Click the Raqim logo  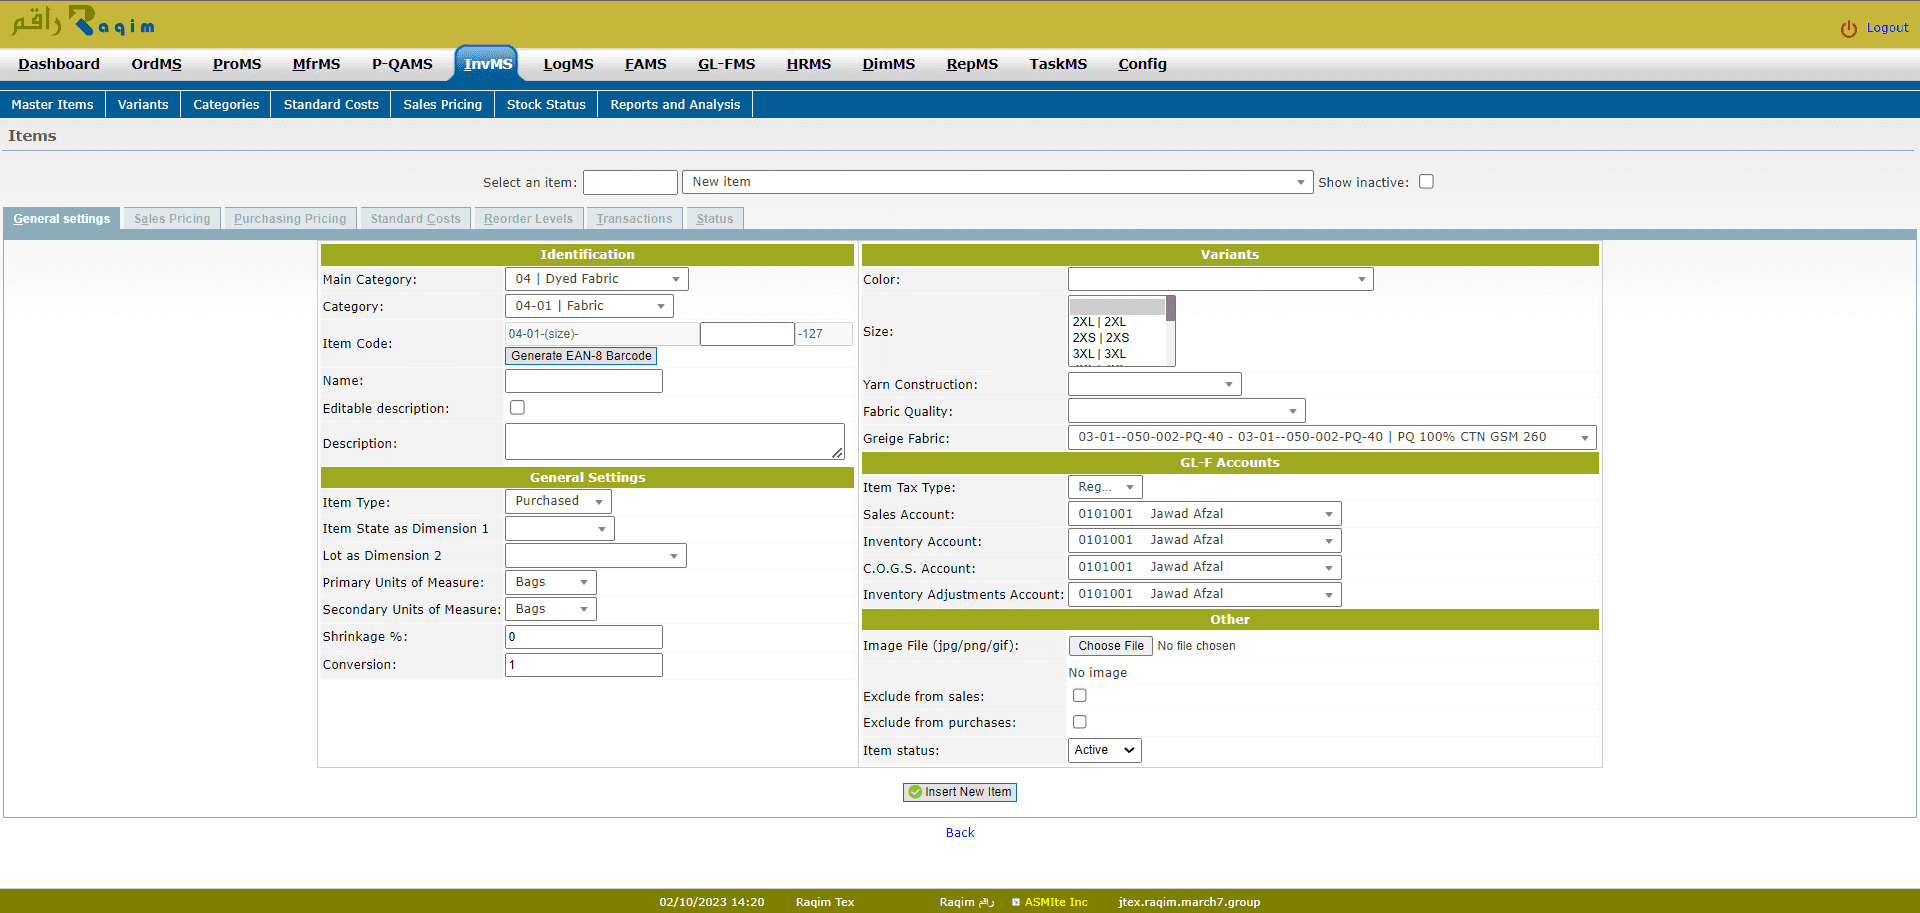coord(83,21)
